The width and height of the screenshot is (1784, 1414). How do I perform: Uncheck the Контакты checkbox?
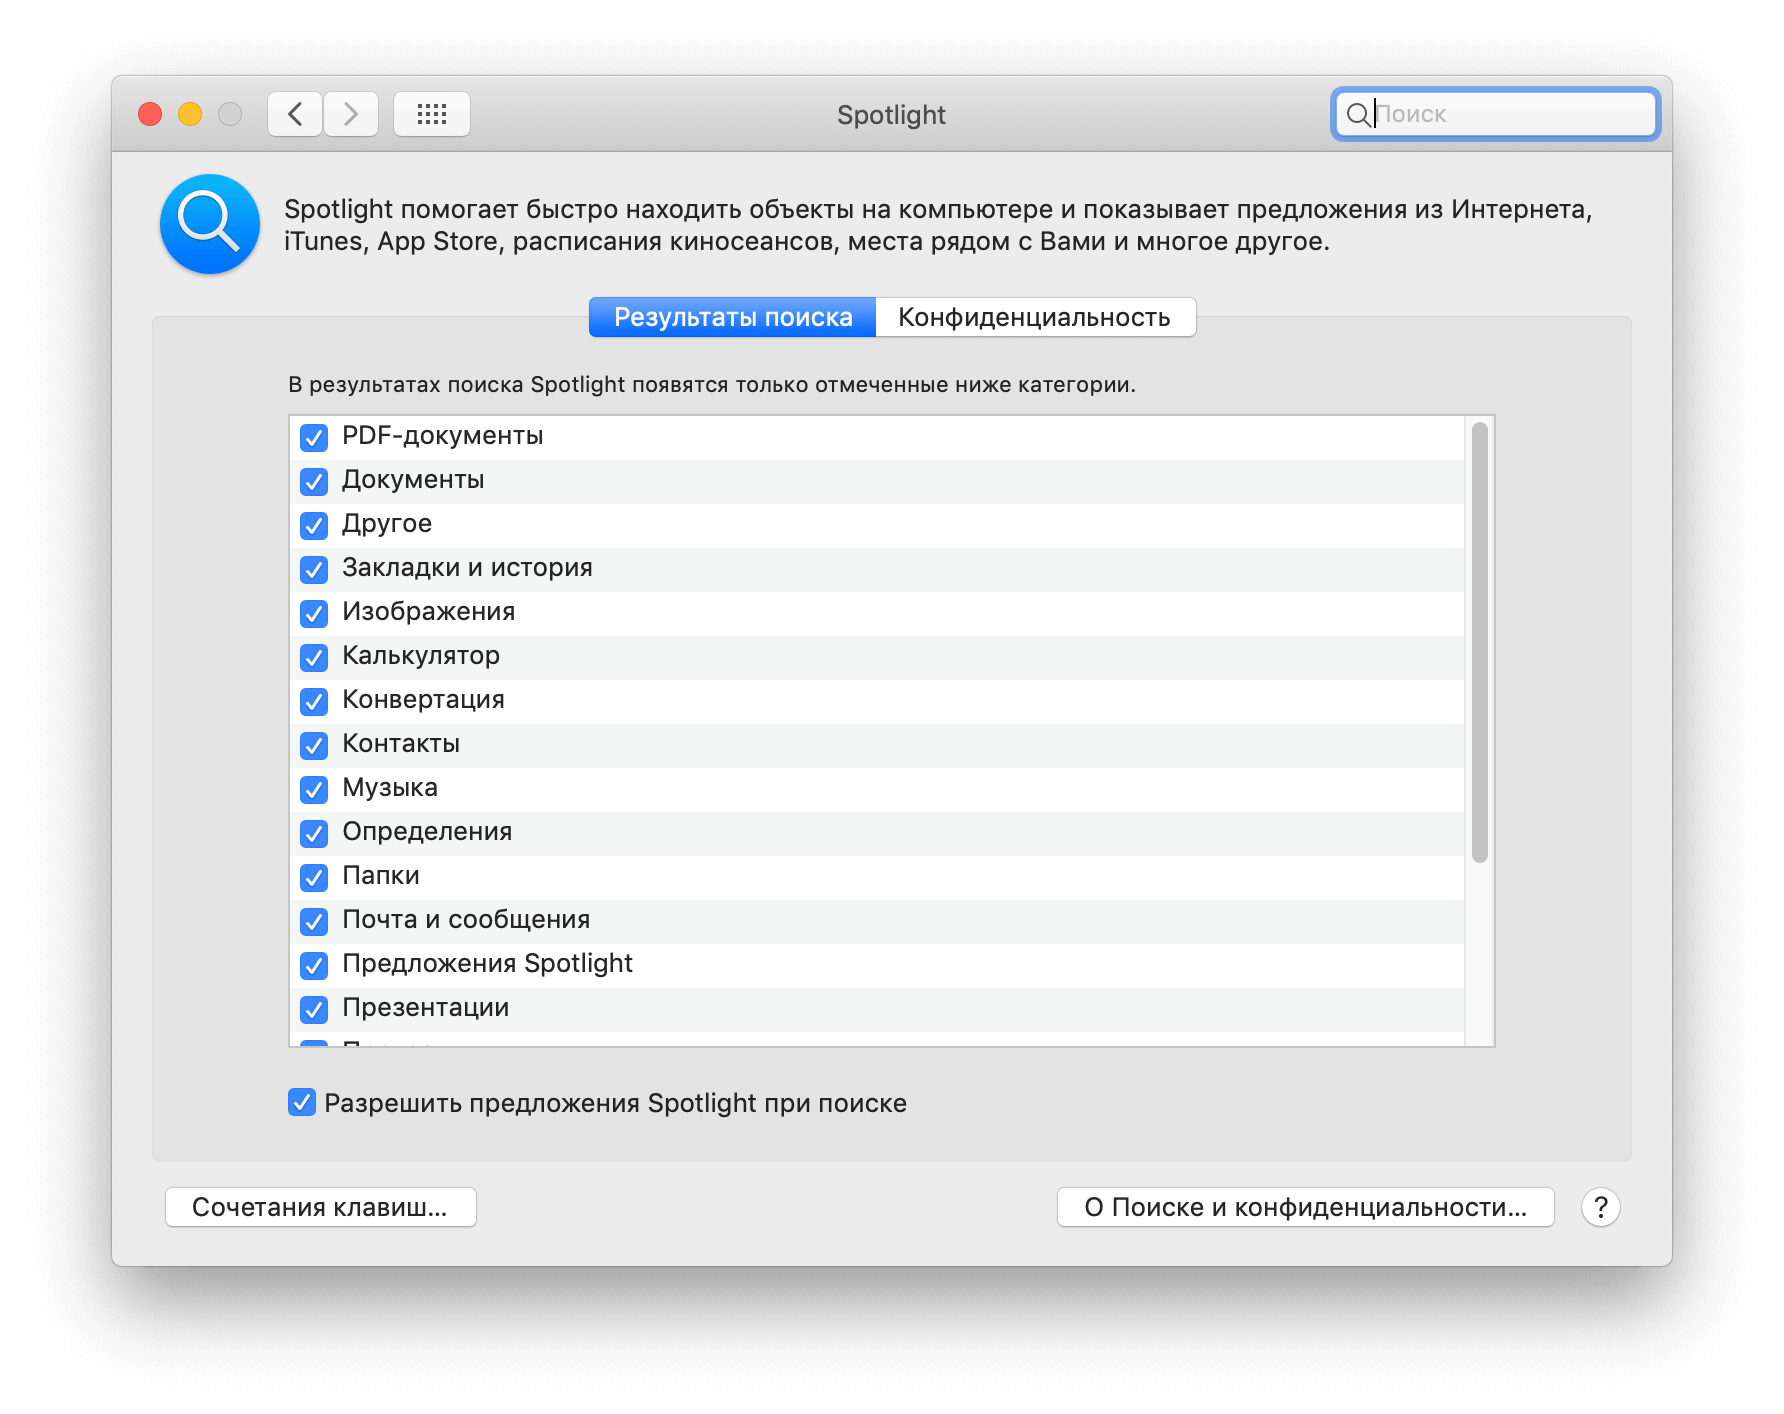pyautogui.click(x=314, y=745)
